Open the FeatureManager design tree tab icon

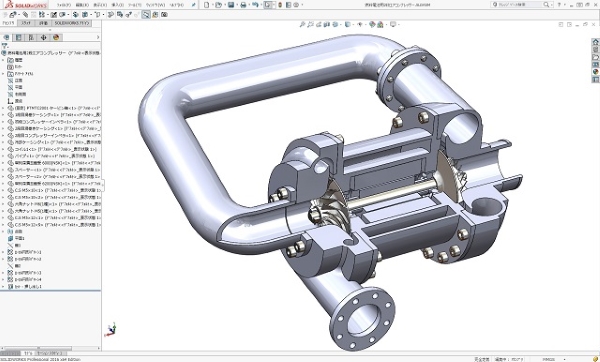click(6, 38)
